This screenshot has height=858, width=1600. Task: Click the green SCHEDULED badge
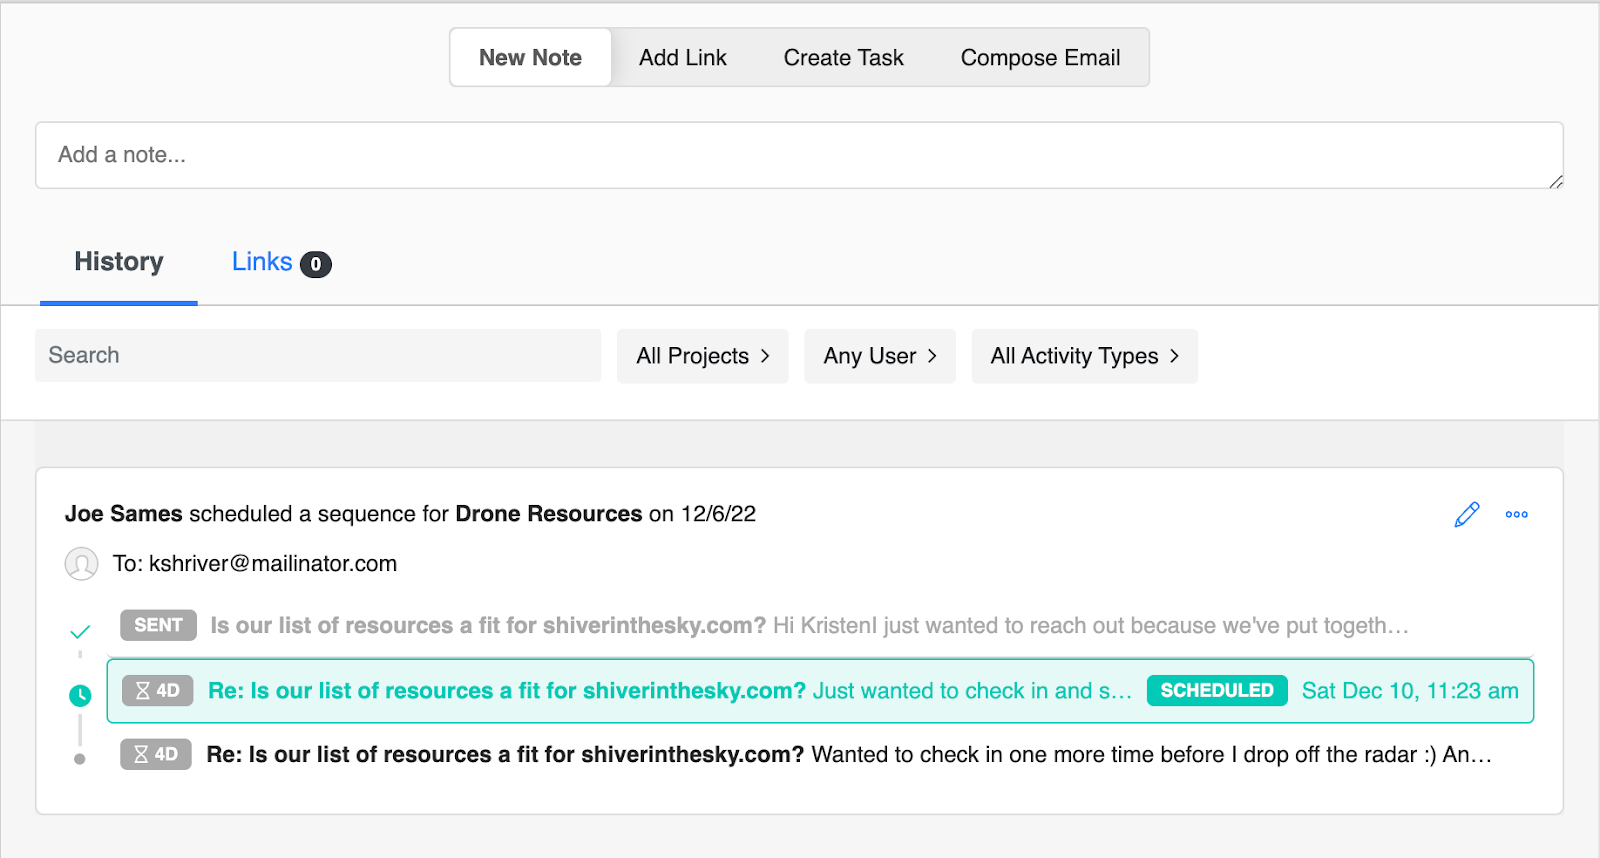point(1216,691)
